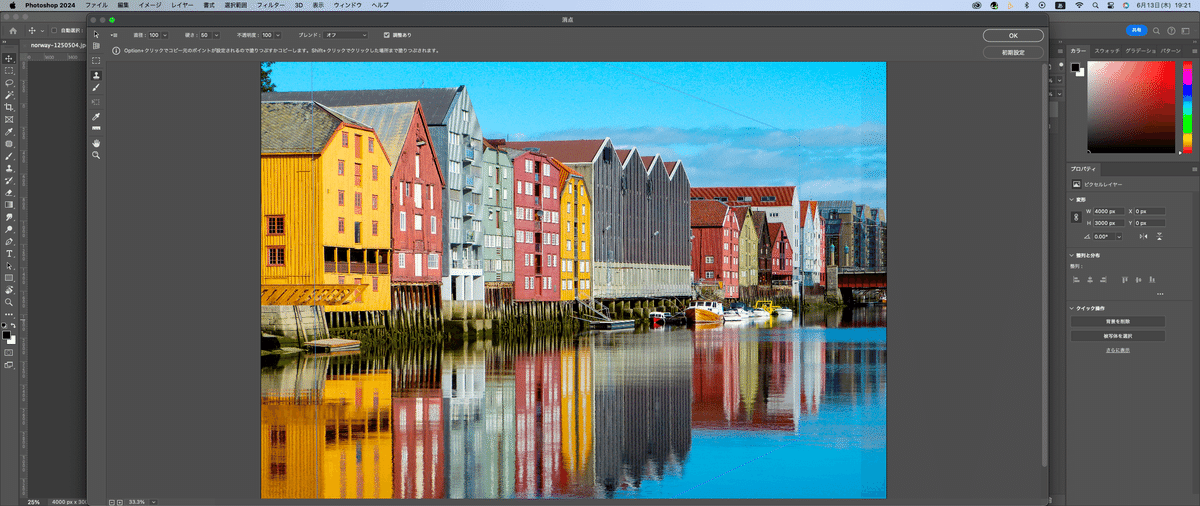Select the Eyedropper tool in Vanishing Point dialog
Viewport: 1200px width, 506px height.
96,116
